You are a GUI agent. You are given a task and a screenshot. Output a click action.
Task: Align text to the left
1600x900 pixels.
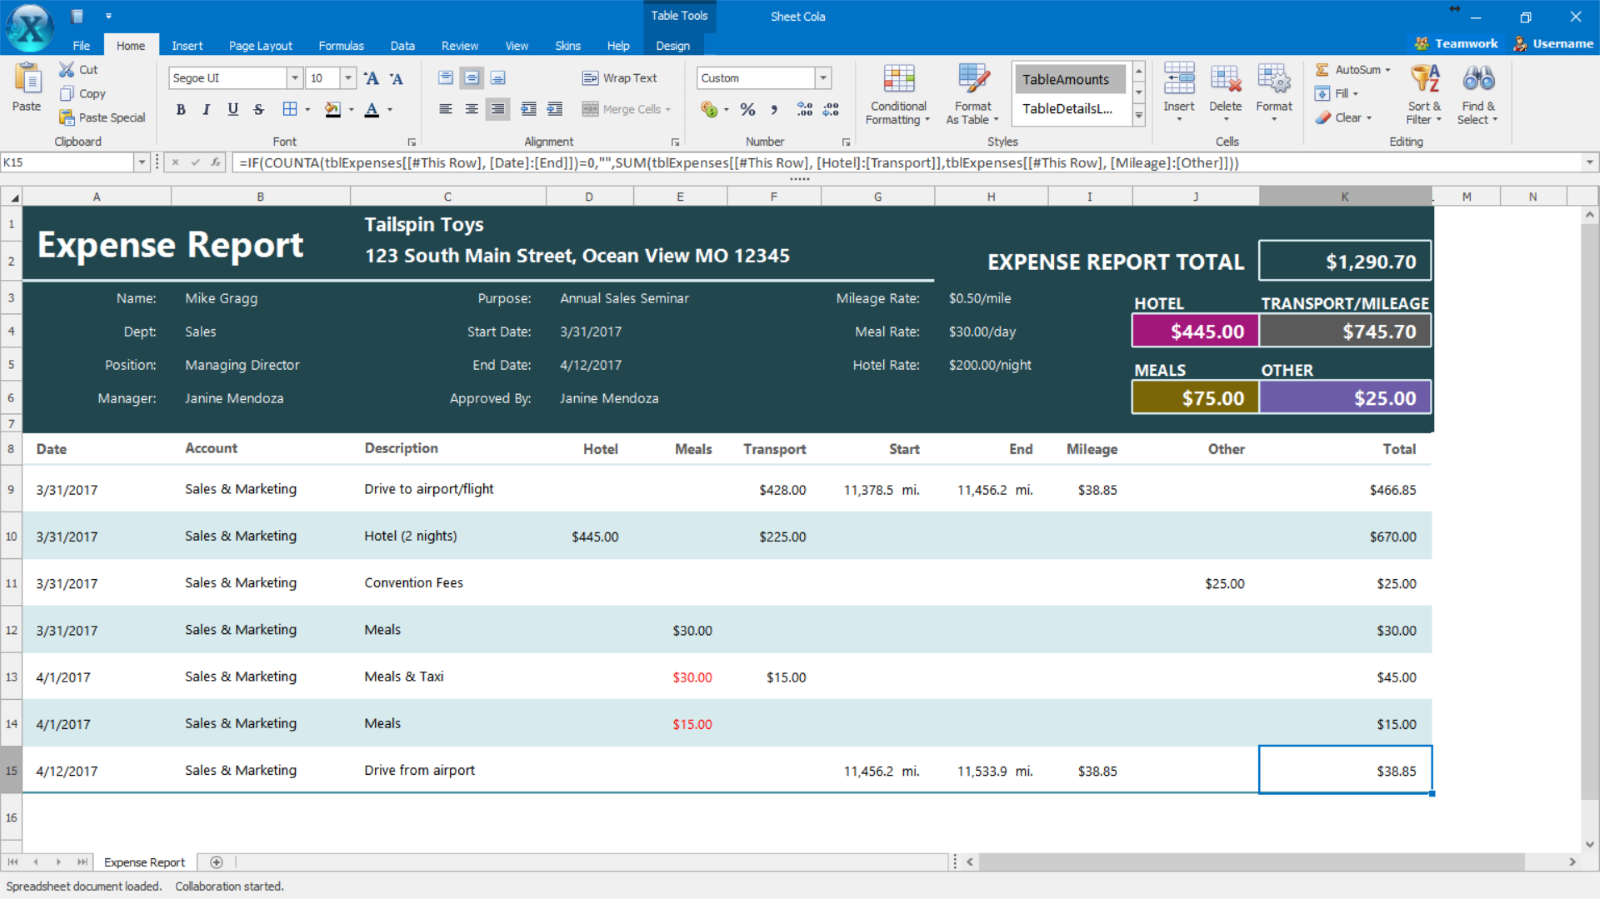coord(446,109)
